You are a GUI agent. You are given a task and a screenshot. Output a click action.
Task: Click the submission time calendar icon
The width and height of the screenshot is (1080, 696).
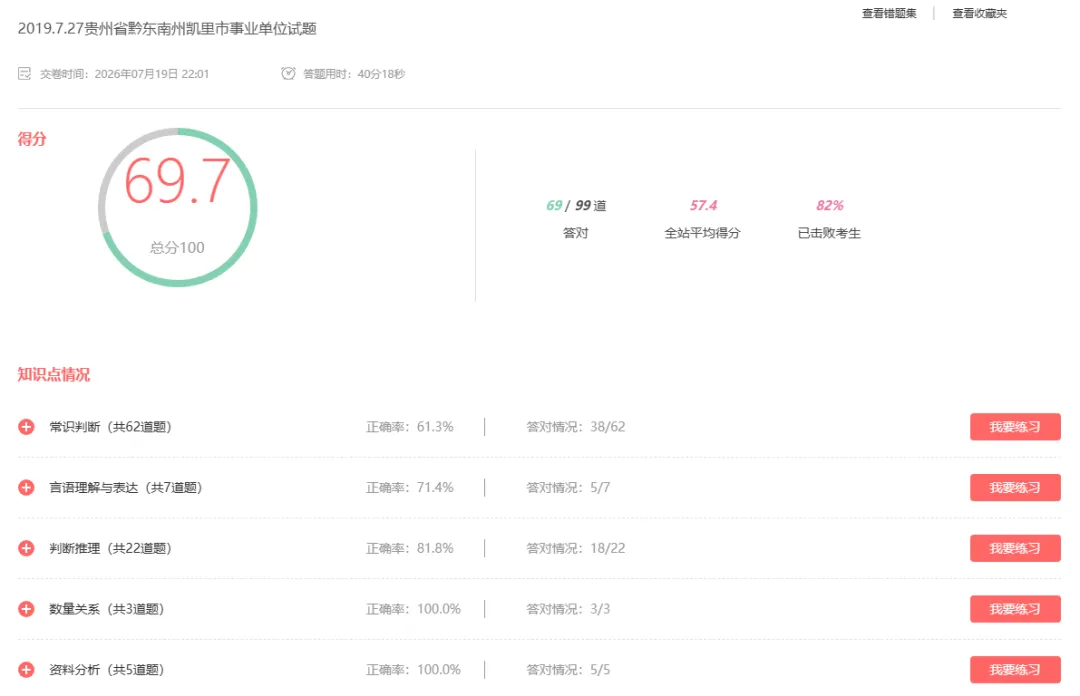pyautogui.click(x=24, y=74)
